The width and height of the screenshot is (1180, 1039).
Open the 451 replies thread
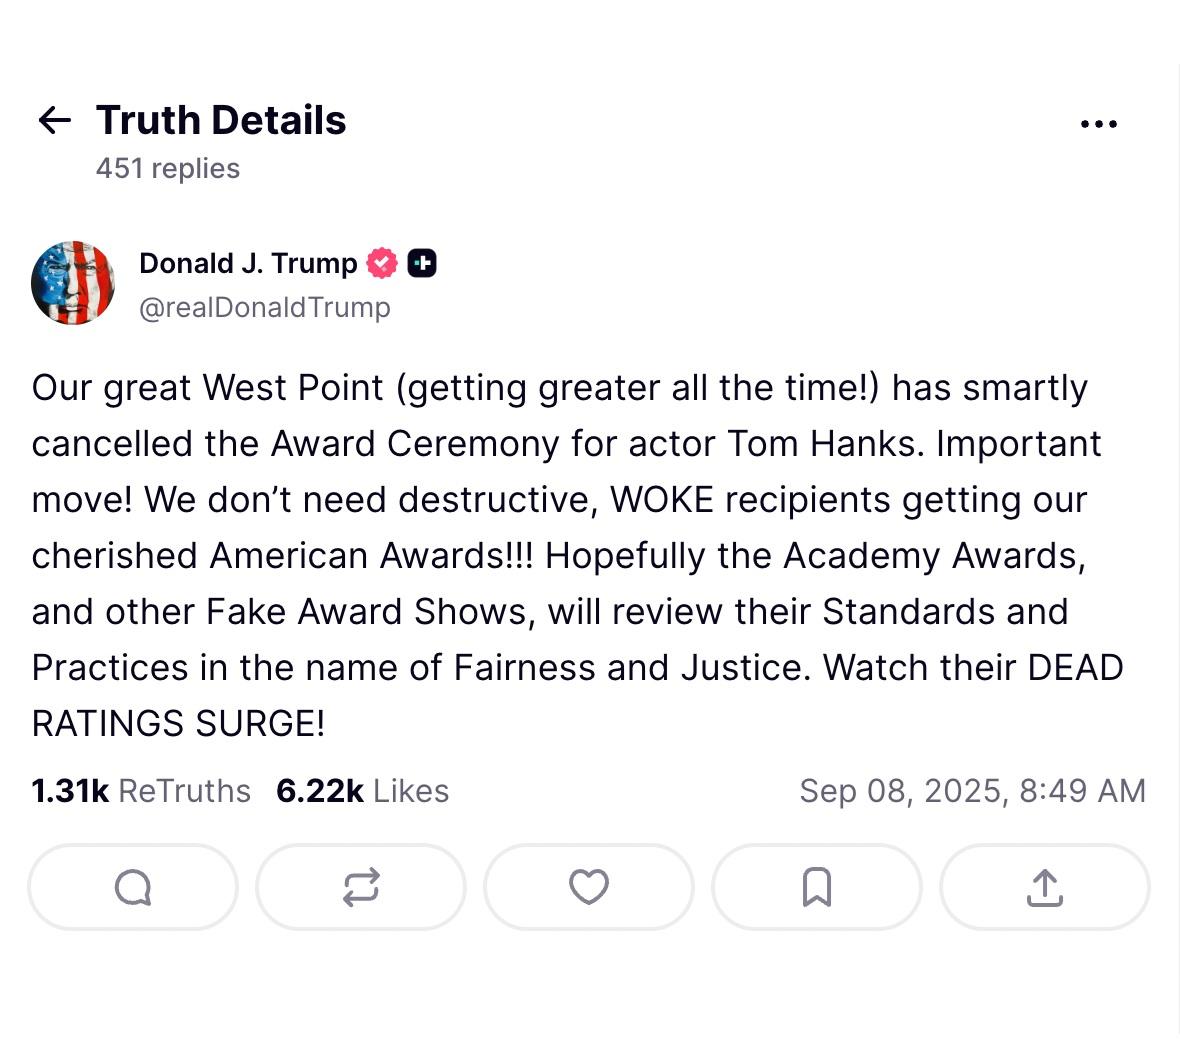click(167, 167)
